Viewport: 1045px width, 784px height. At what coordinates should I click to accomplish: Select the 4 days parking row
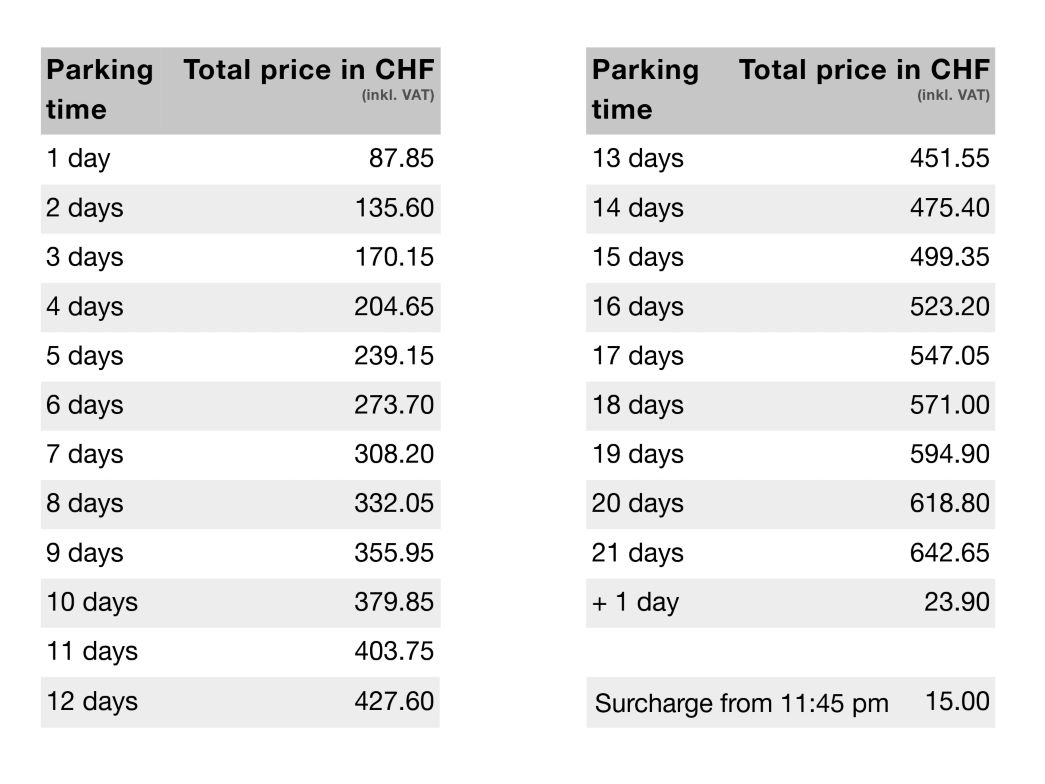click(x=240, y=307)
